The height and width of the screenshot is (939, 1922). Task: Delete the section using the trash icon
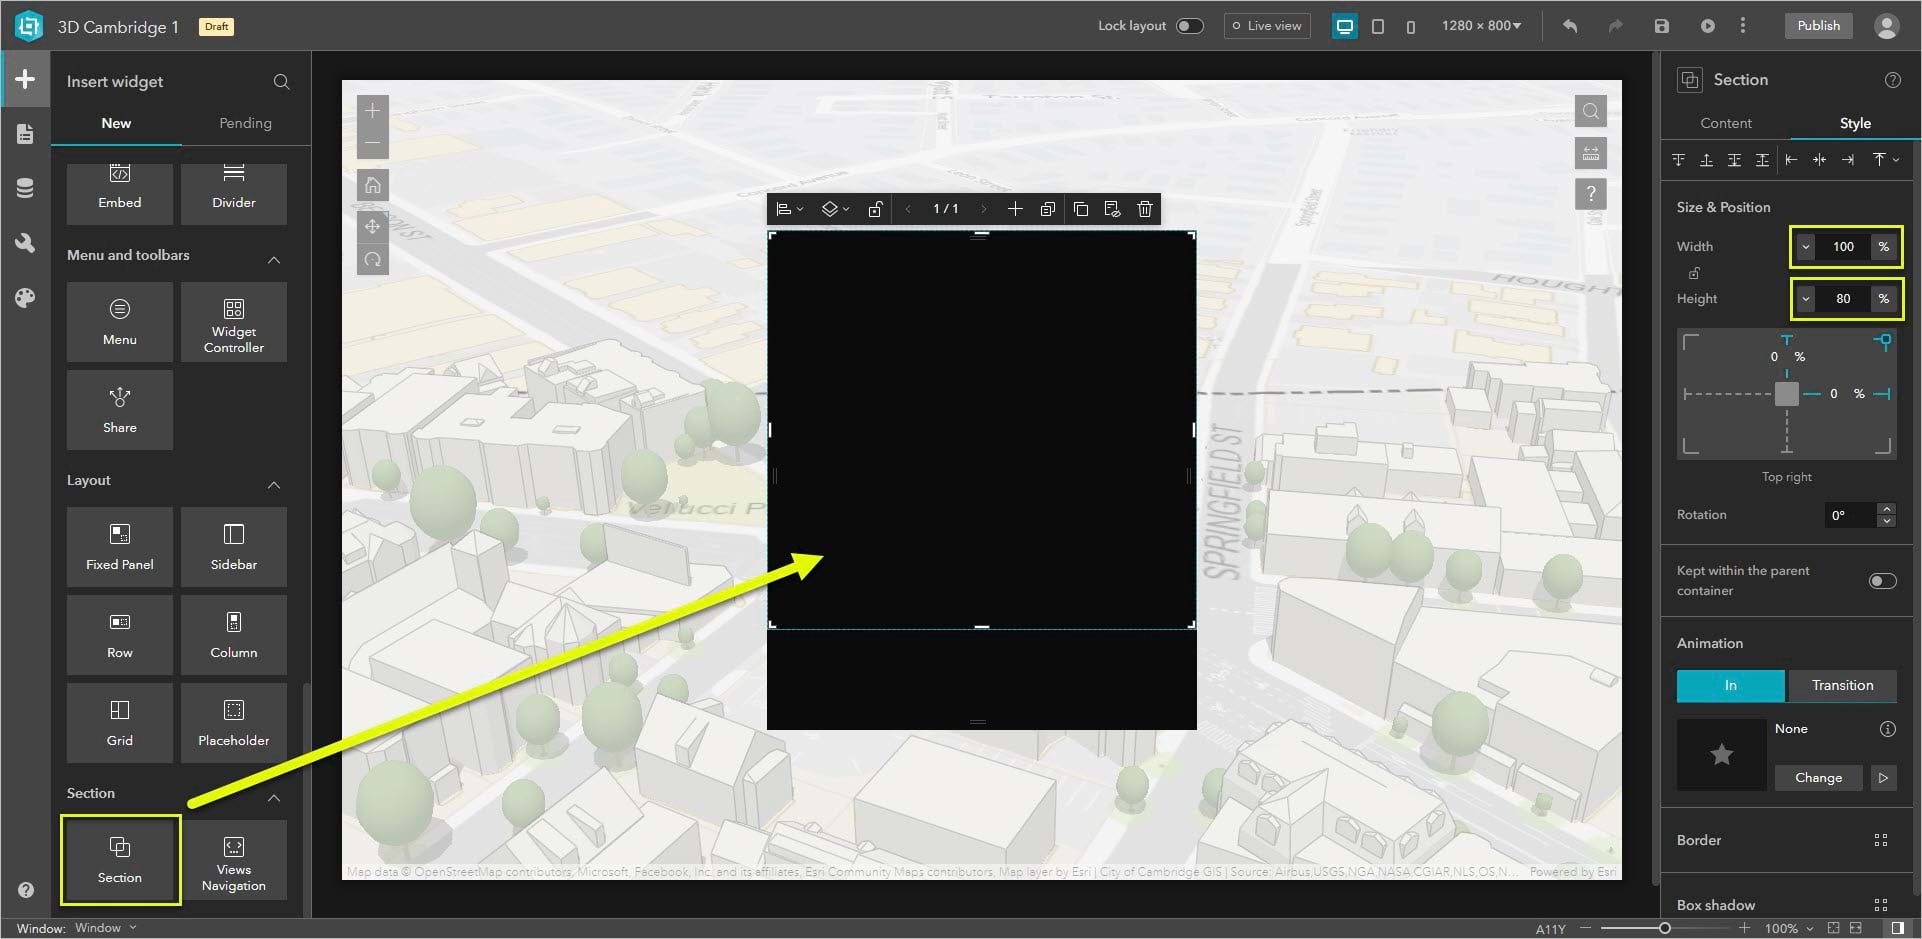(1144, 209)
